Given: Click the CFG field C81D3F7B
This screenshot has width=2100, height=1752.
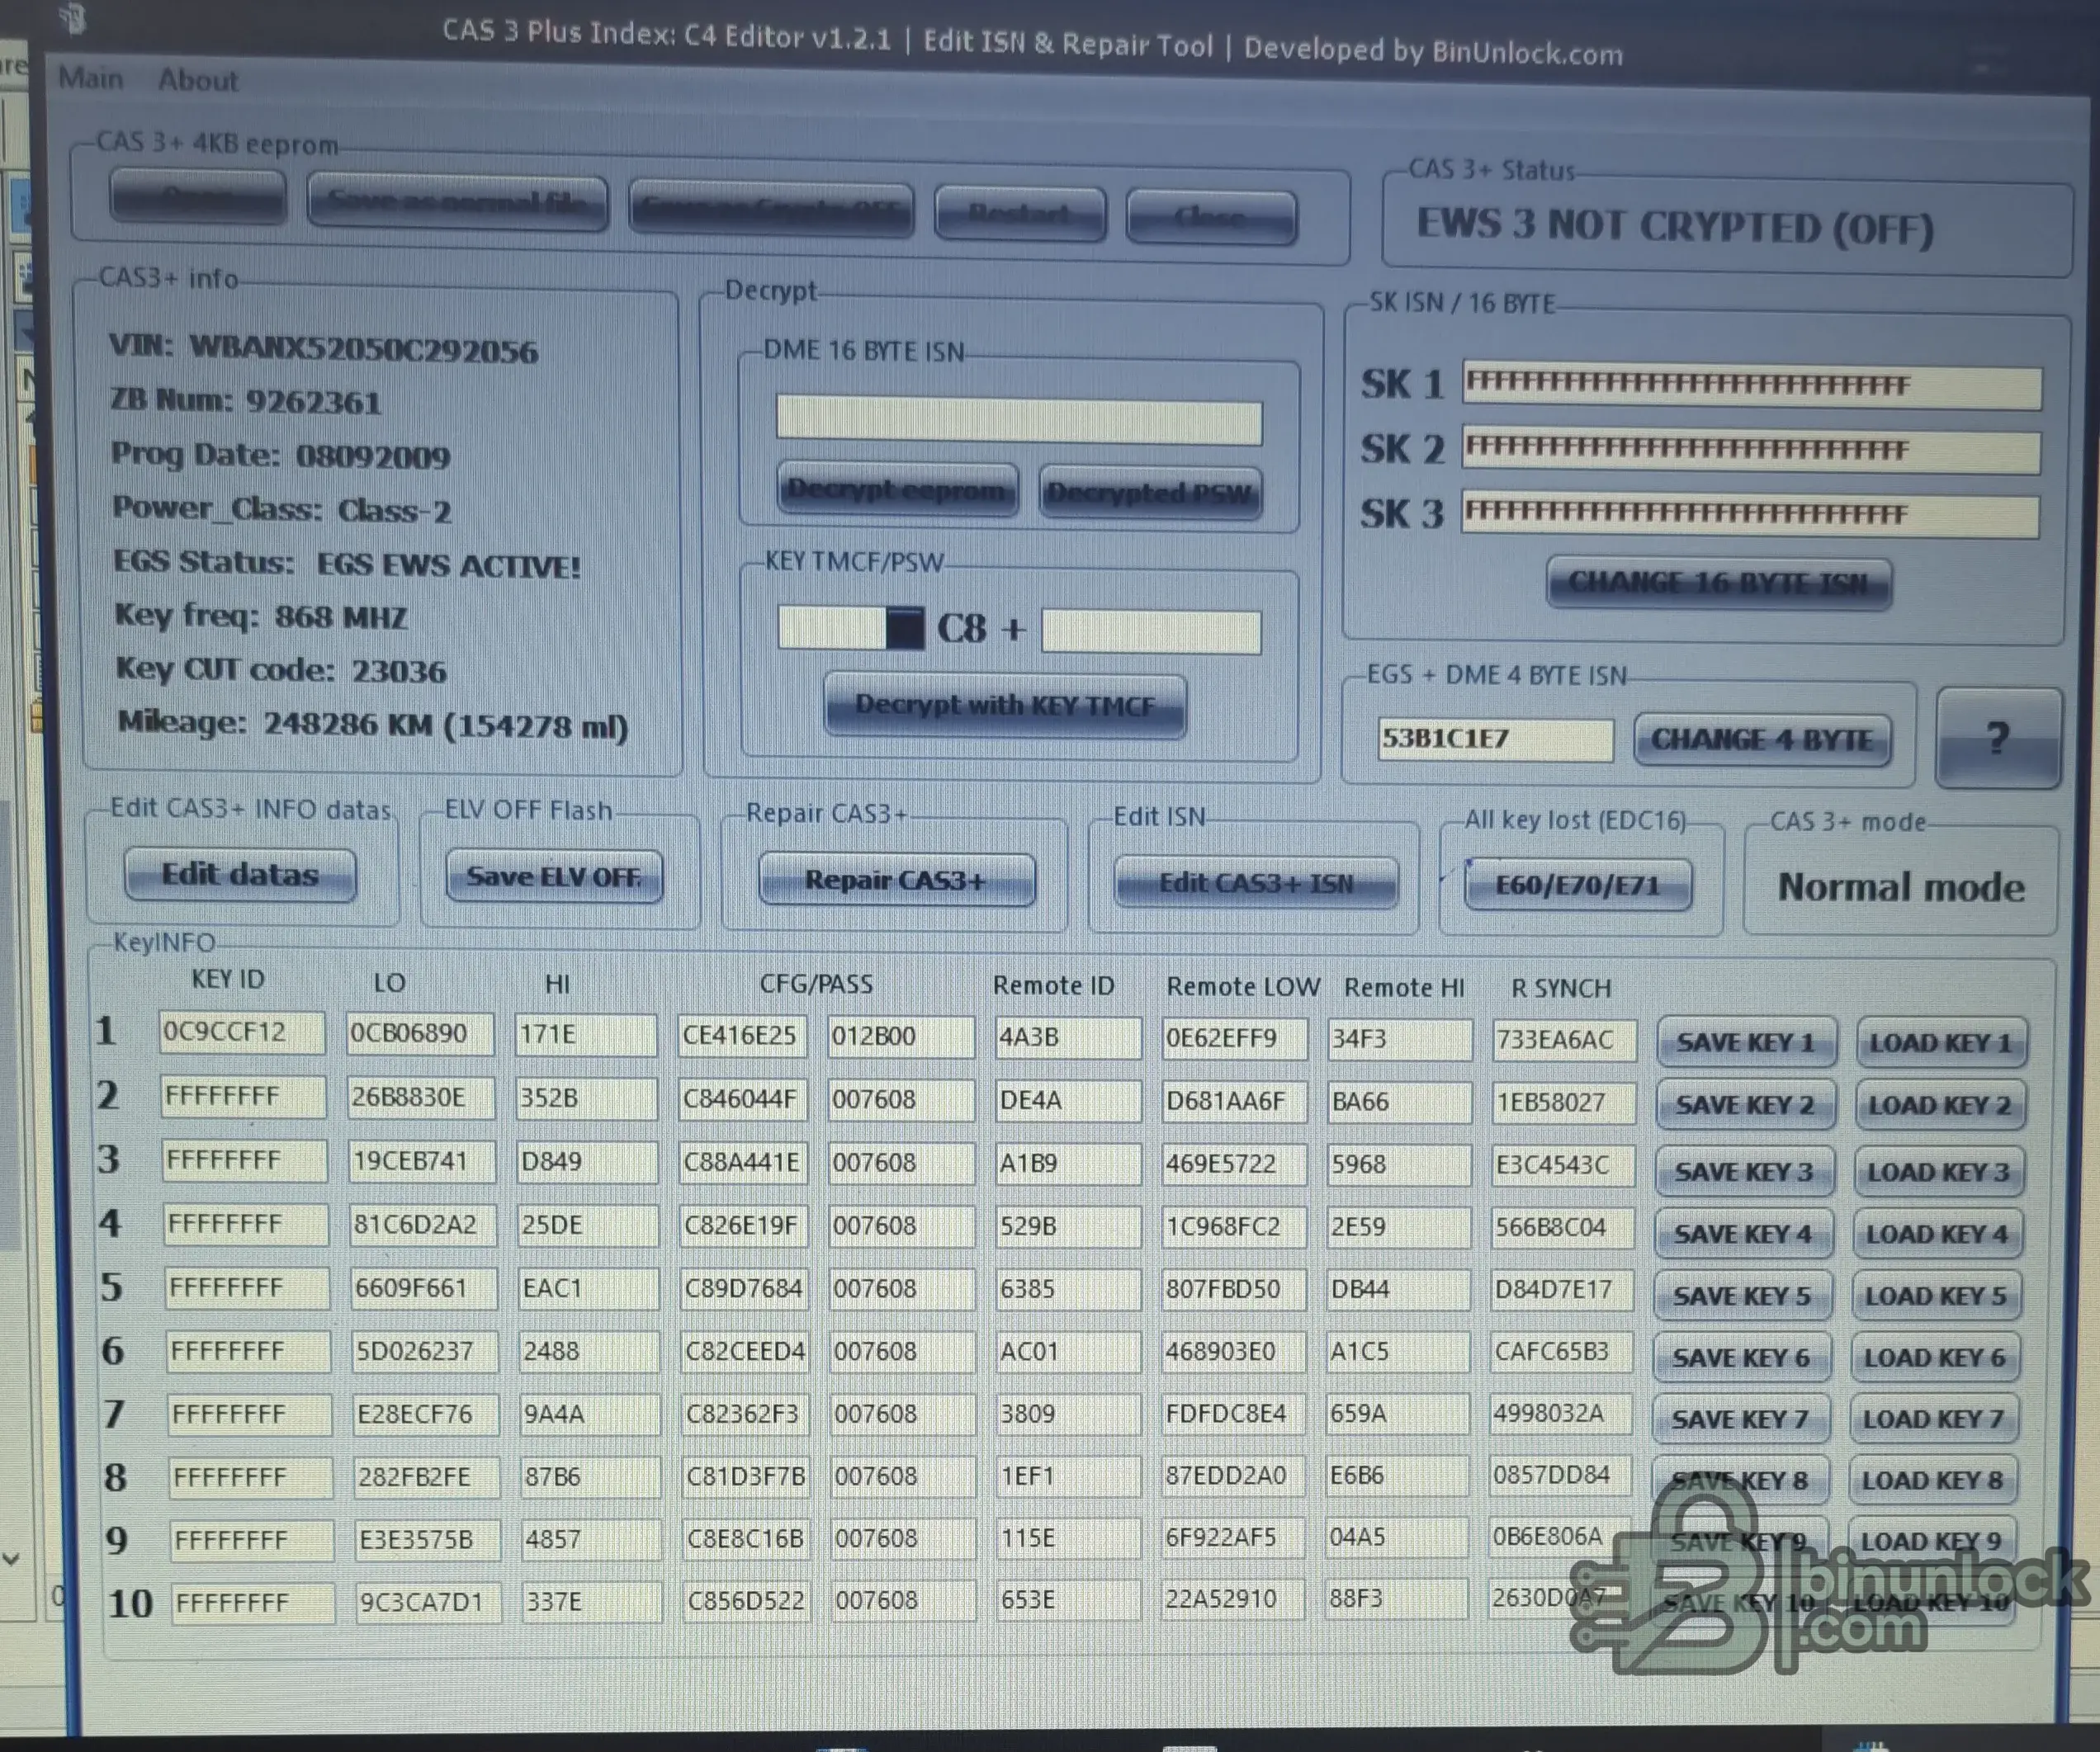Looking at the screenshot, I should click(x=746, y=1477).
